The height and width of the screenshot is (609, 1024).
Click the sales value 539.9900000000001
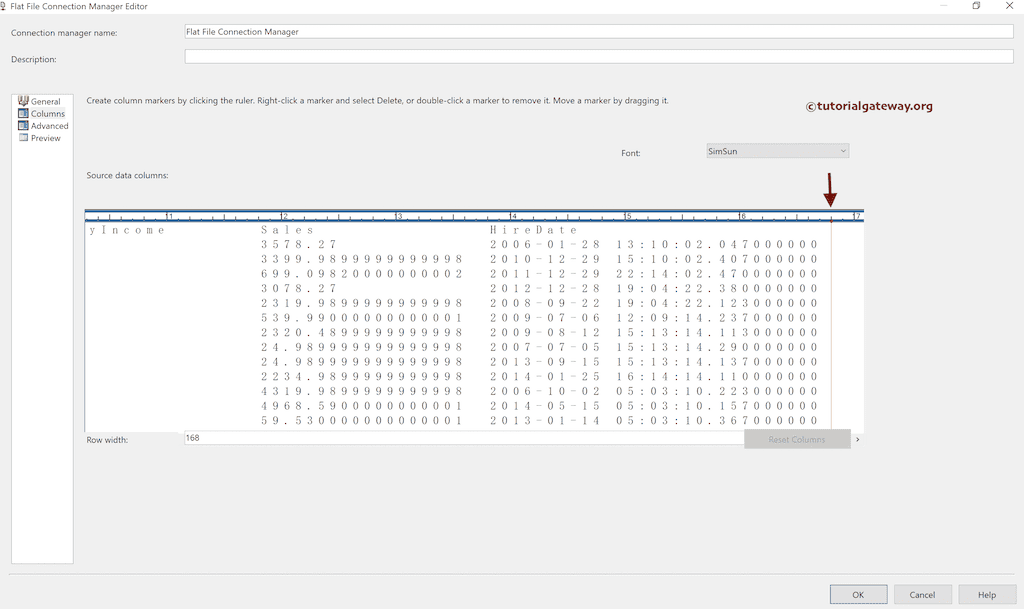pyautogui.click(x=362, y=318)
